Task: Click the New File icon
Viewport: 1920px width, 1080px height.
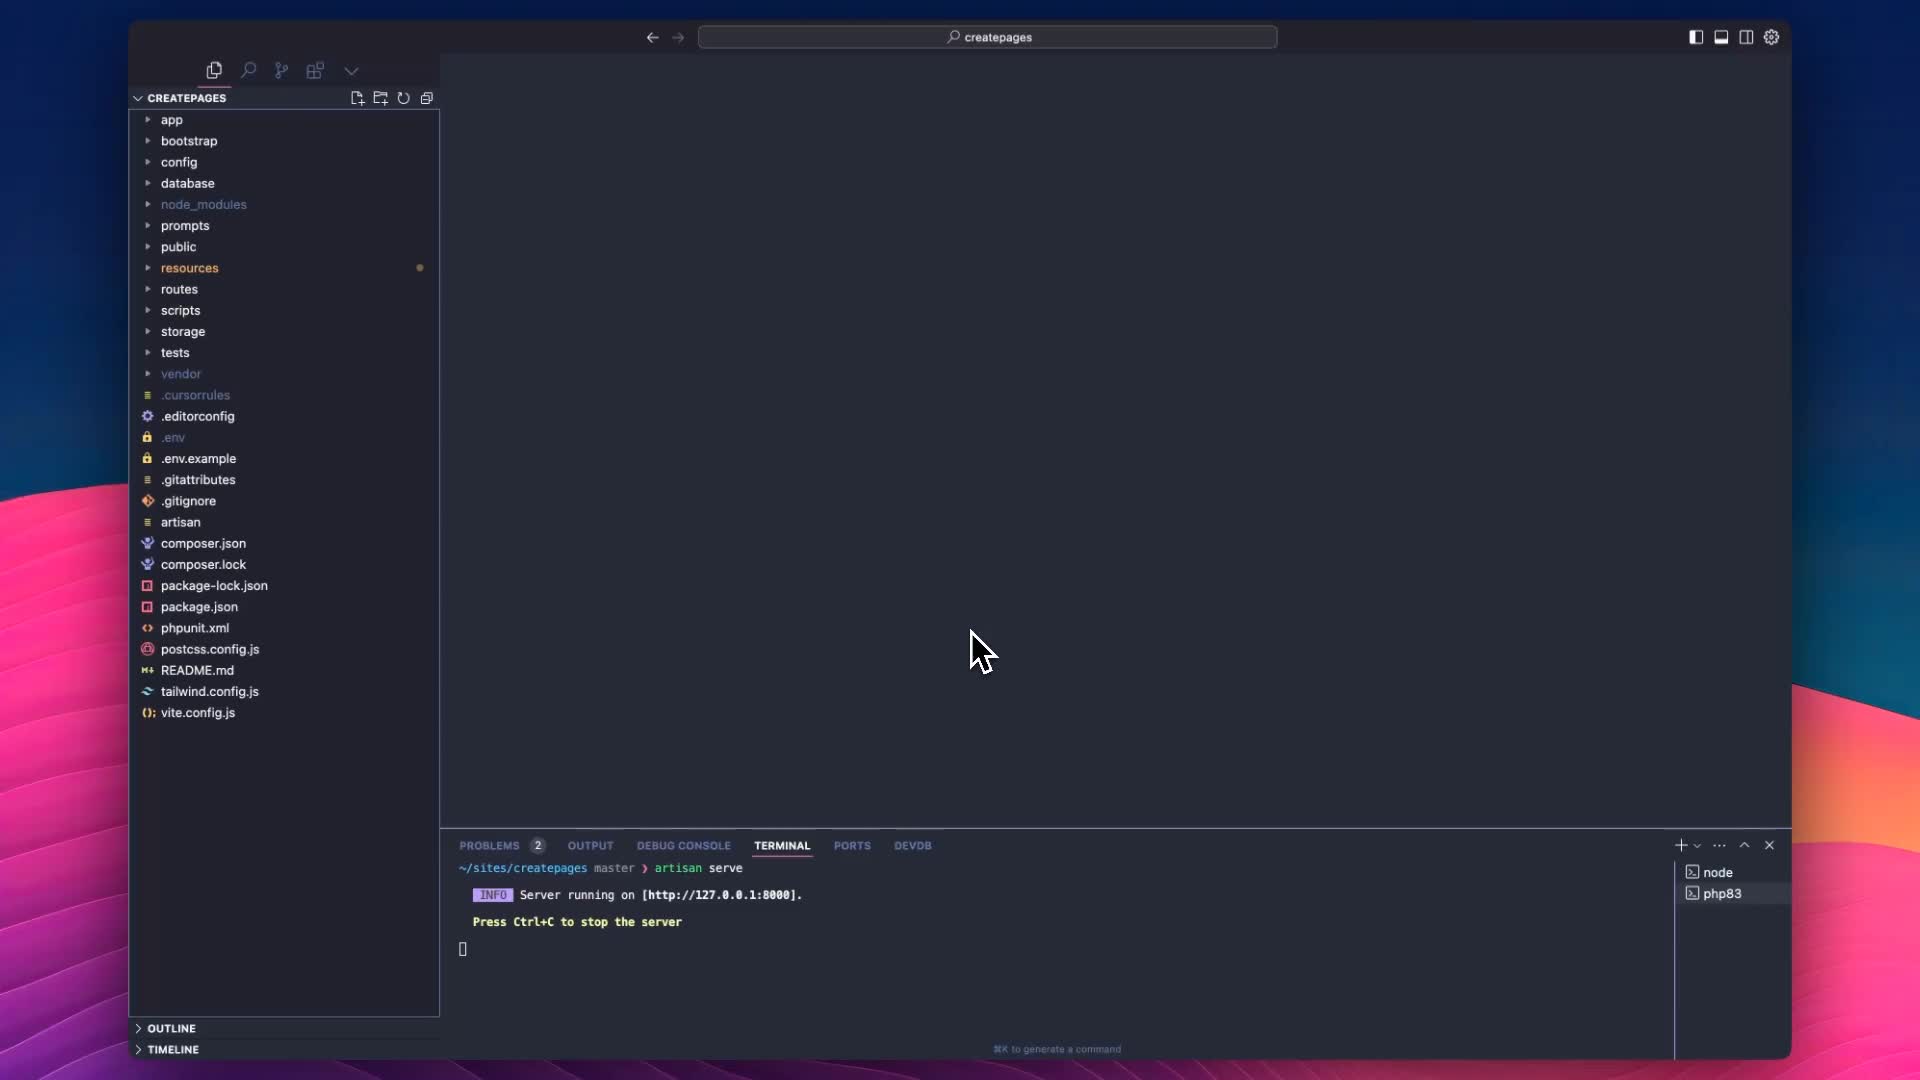Action: (357, 98)
